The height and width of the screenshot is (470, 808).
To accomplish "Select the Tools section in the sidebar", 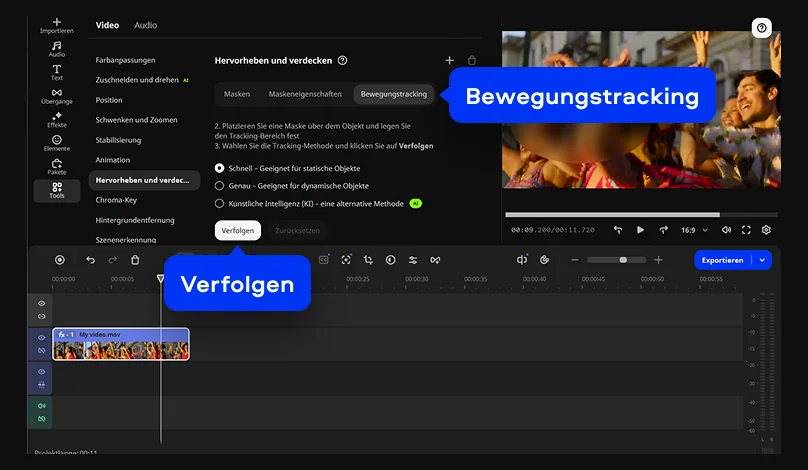I will [57, 191].
